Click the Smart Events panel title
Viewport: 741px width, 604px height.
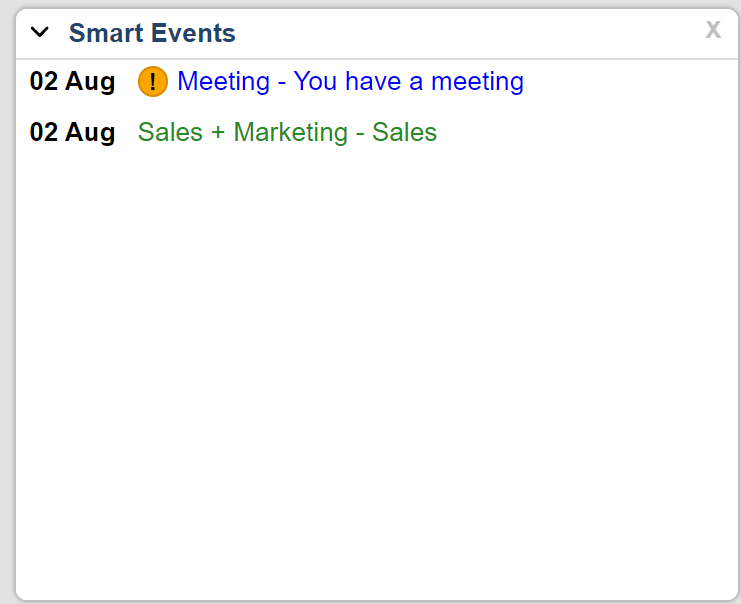[x=152, y=33]
